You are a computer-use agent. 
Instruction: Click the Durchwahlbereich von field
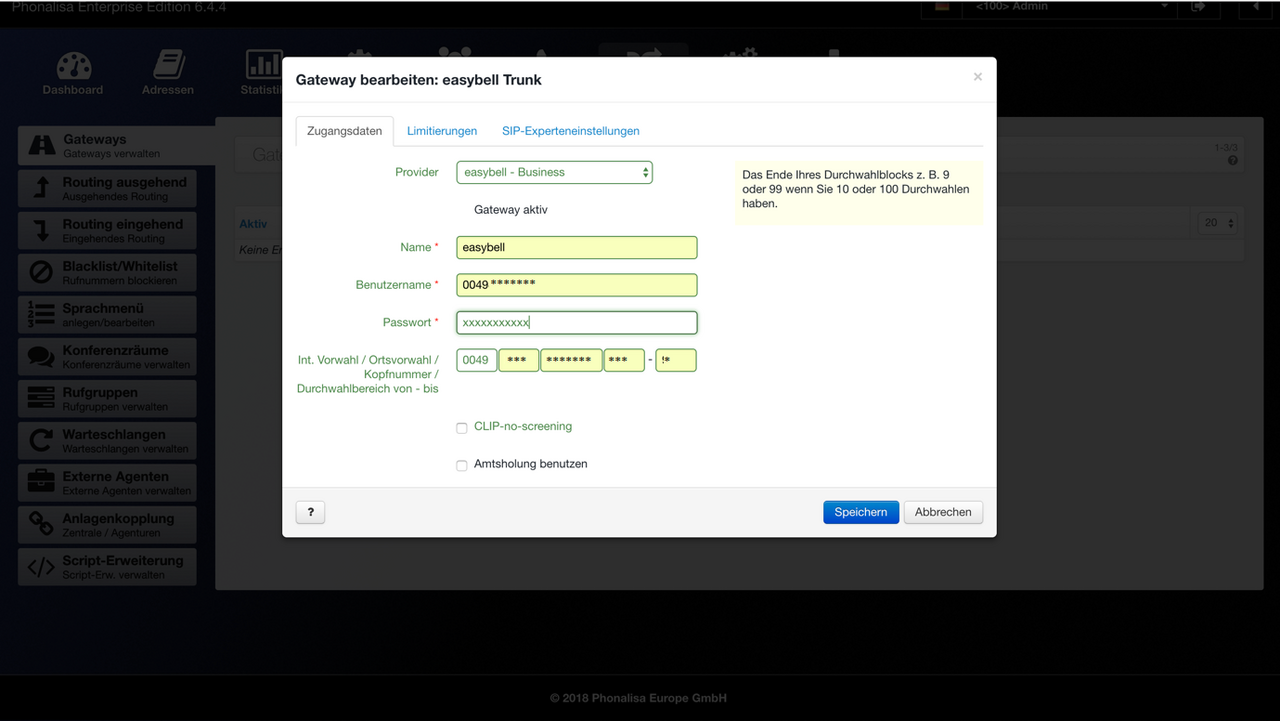[624, 360]
